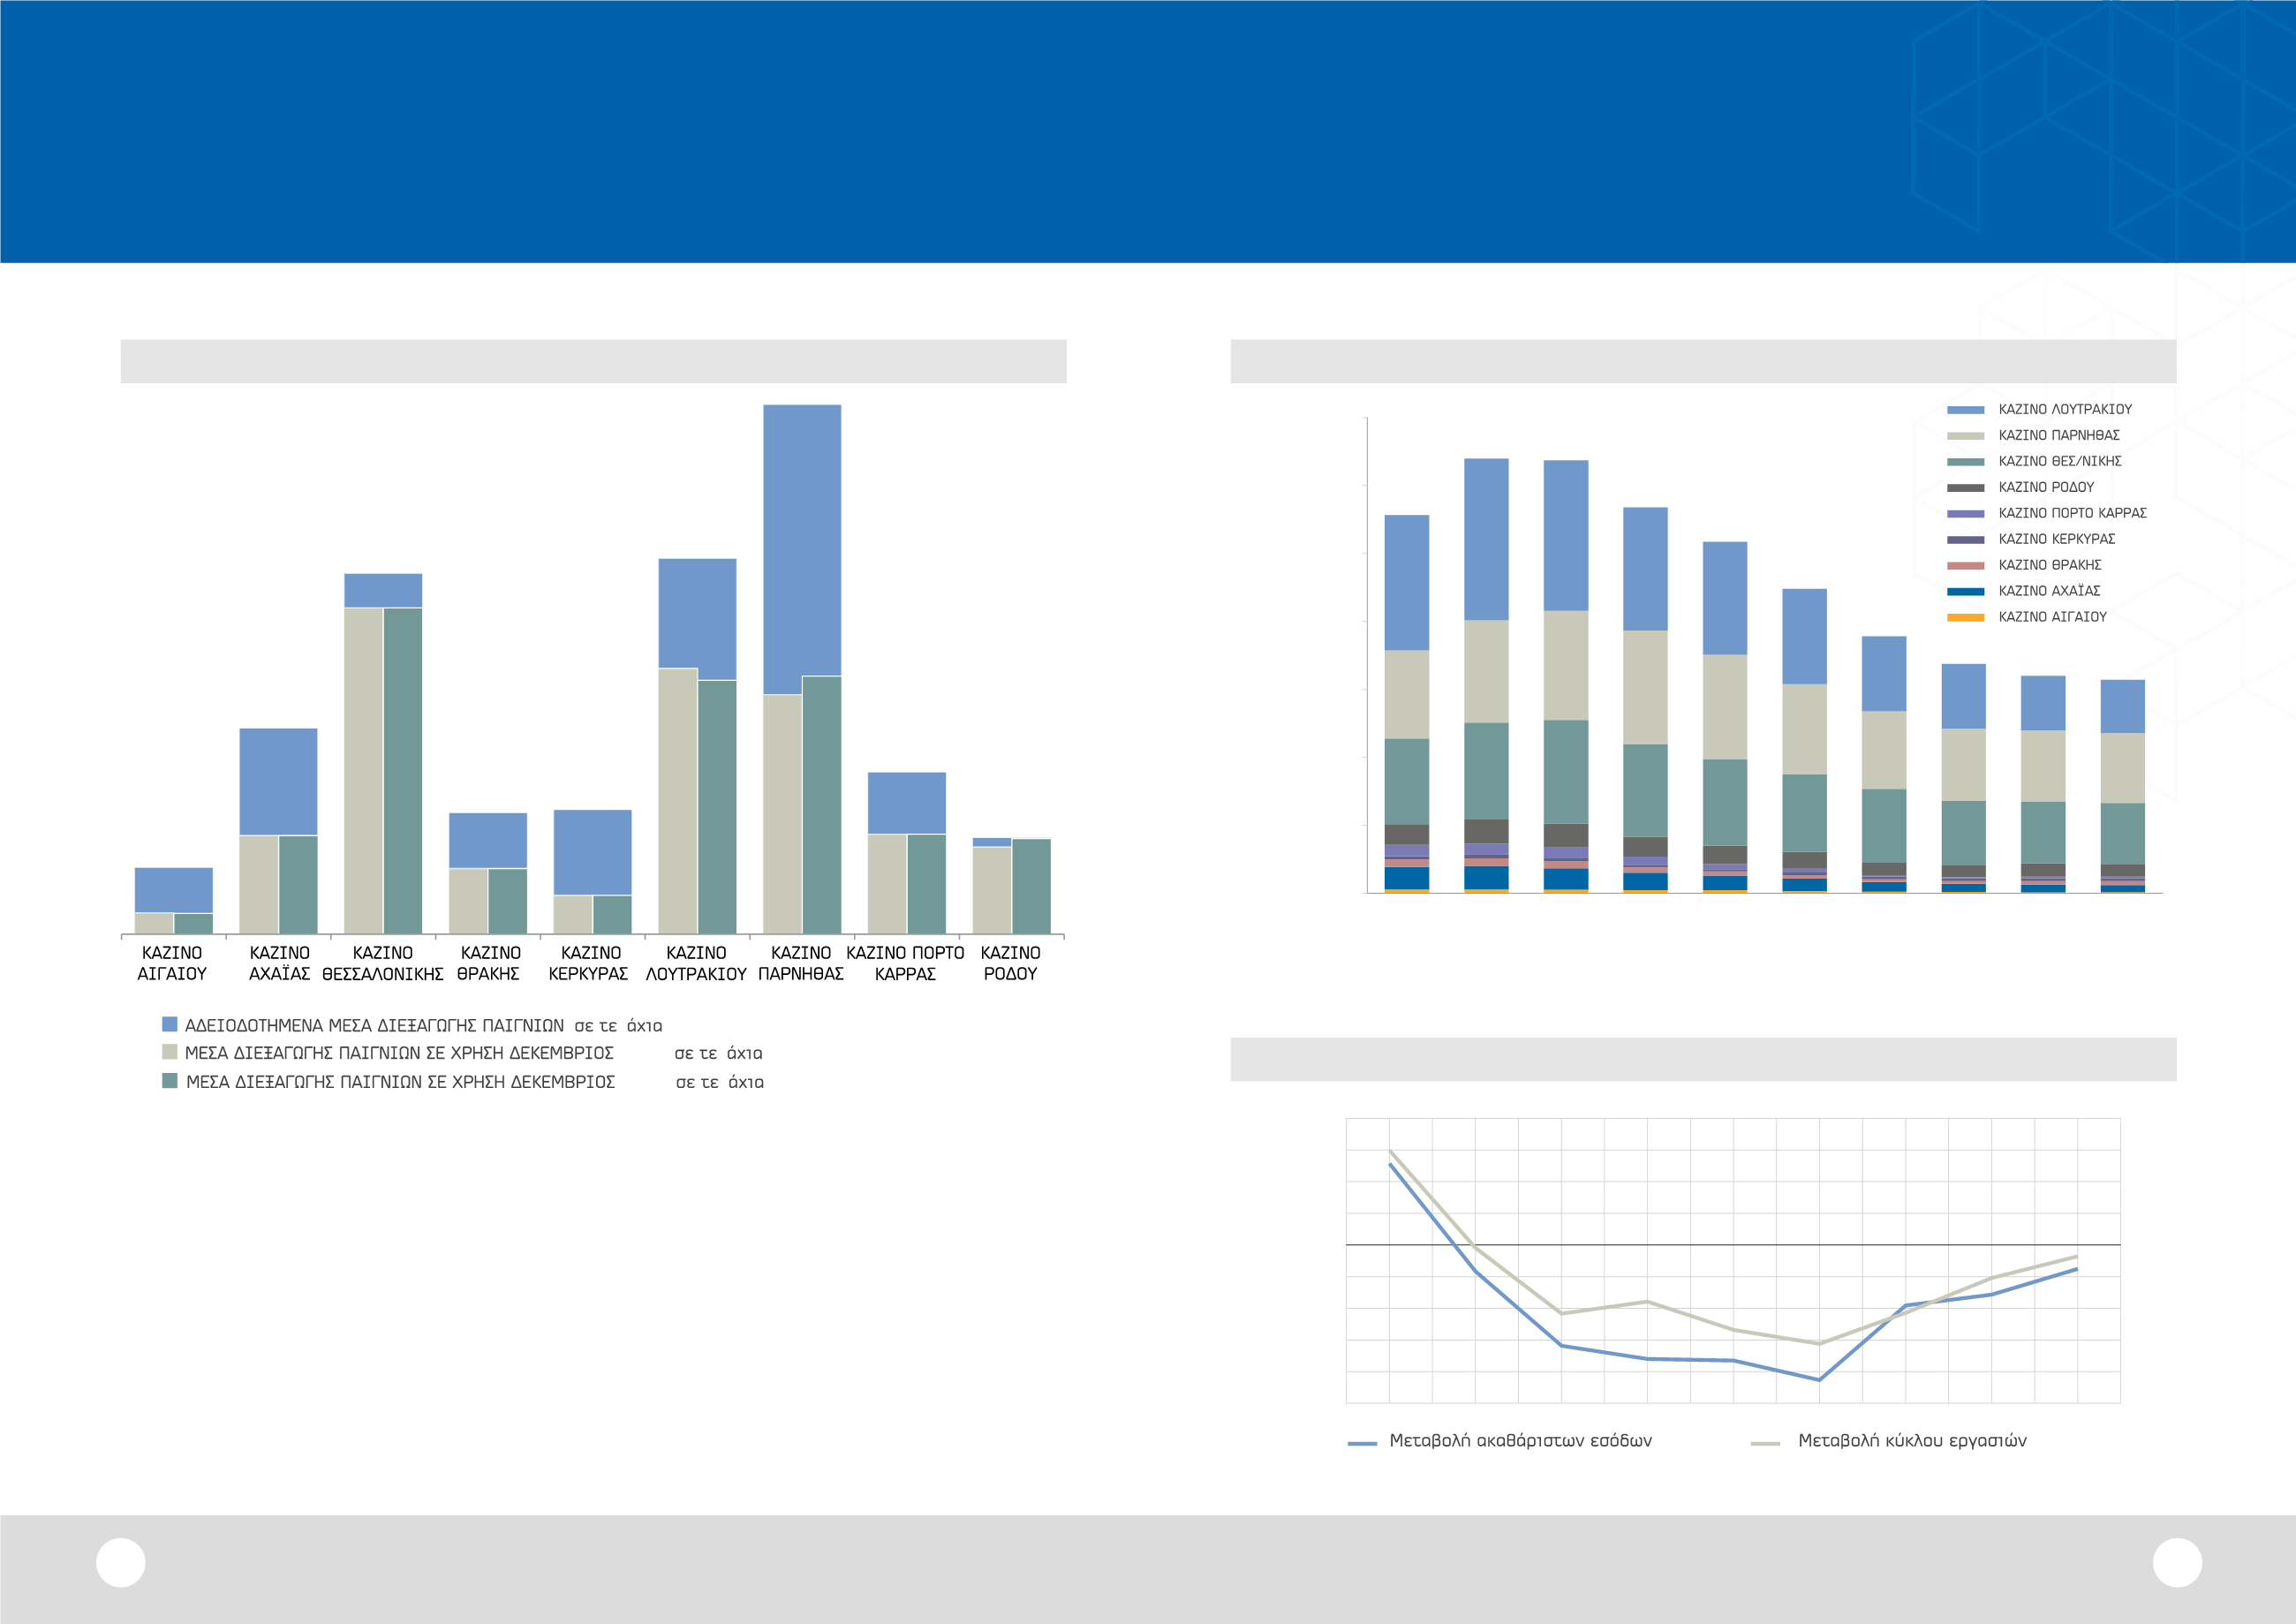The height and width of the screenshot is (1624, 2296).
Task: Click the ΚΑΖΙΝΟ ΑΧΑΪΑΣ dark blue legend swatch
Action: 1965,592
